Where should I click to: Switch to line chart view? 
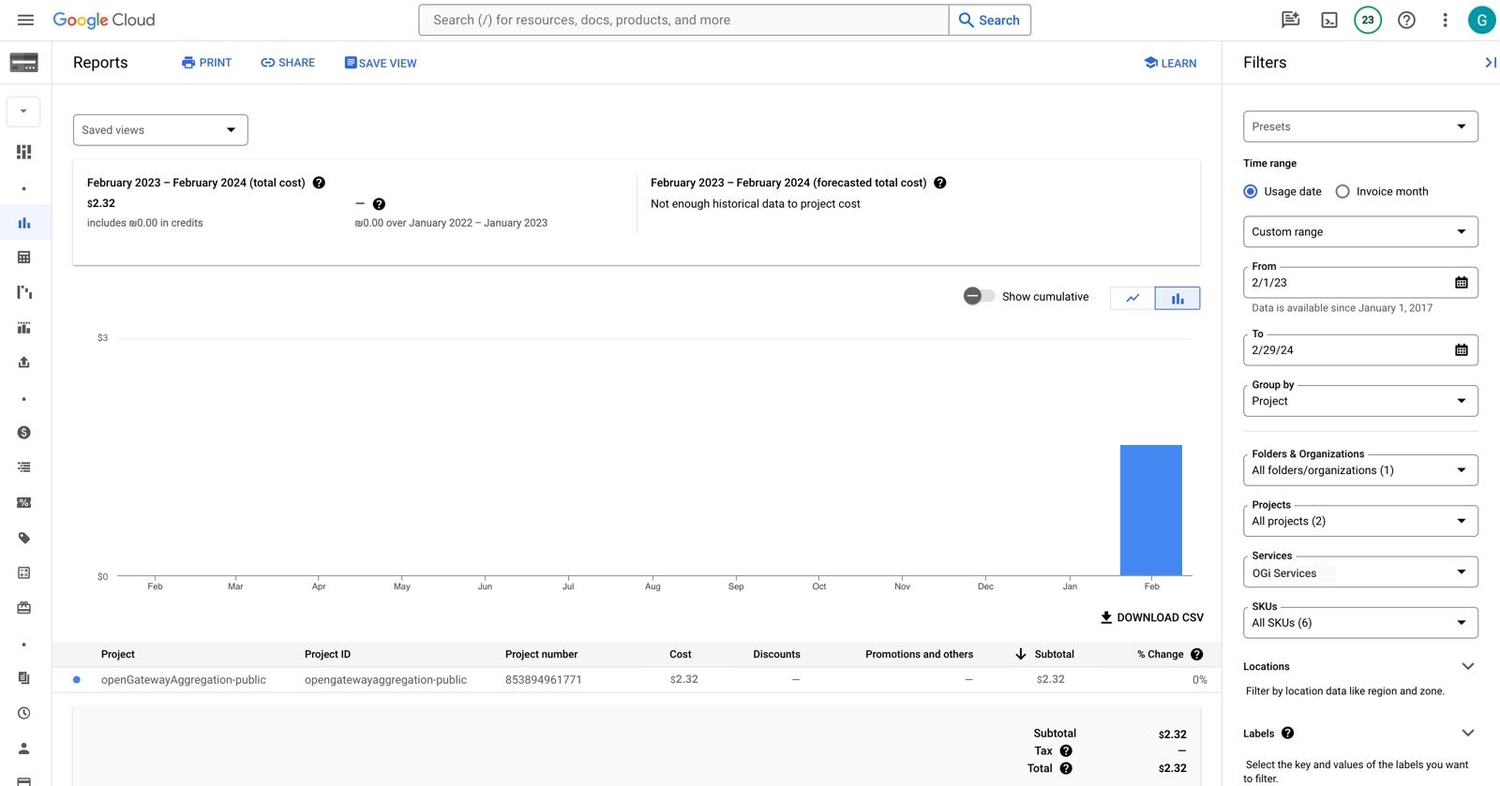click(1133, 298)
